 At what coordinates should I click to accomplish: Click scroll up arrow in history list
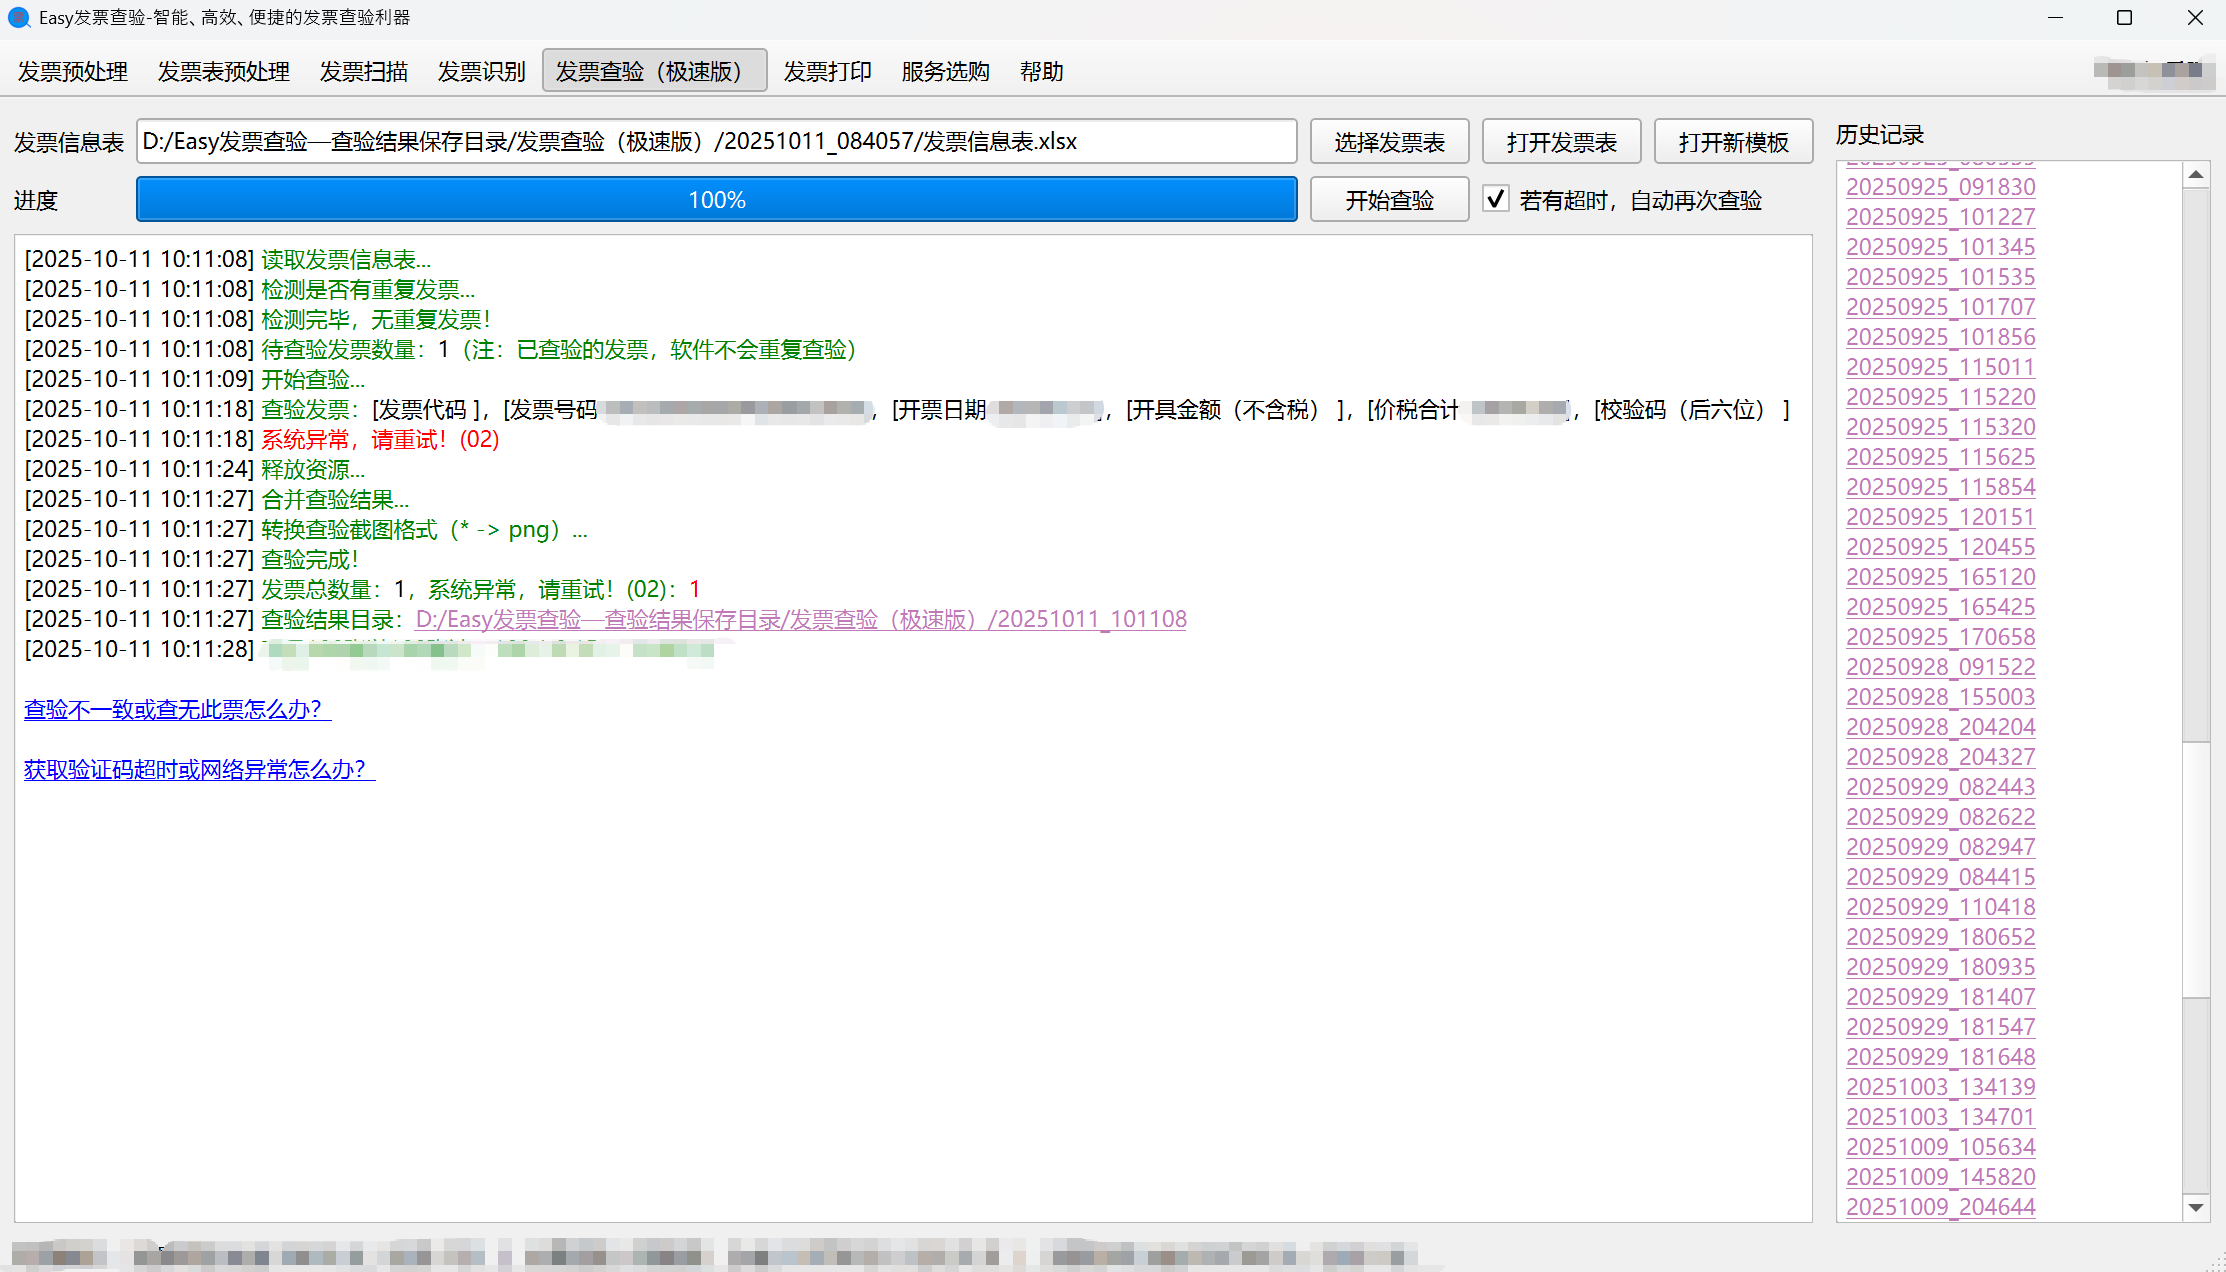click(2195, 175)
